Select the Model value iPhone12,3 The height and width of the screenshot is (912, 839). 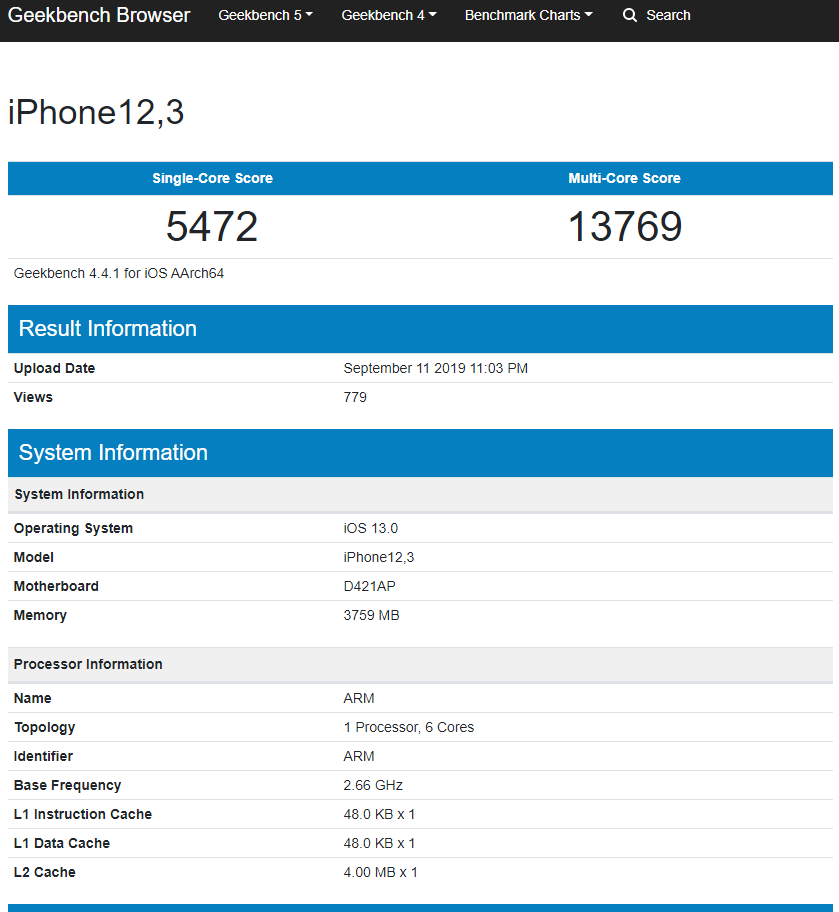pos(379,557)
